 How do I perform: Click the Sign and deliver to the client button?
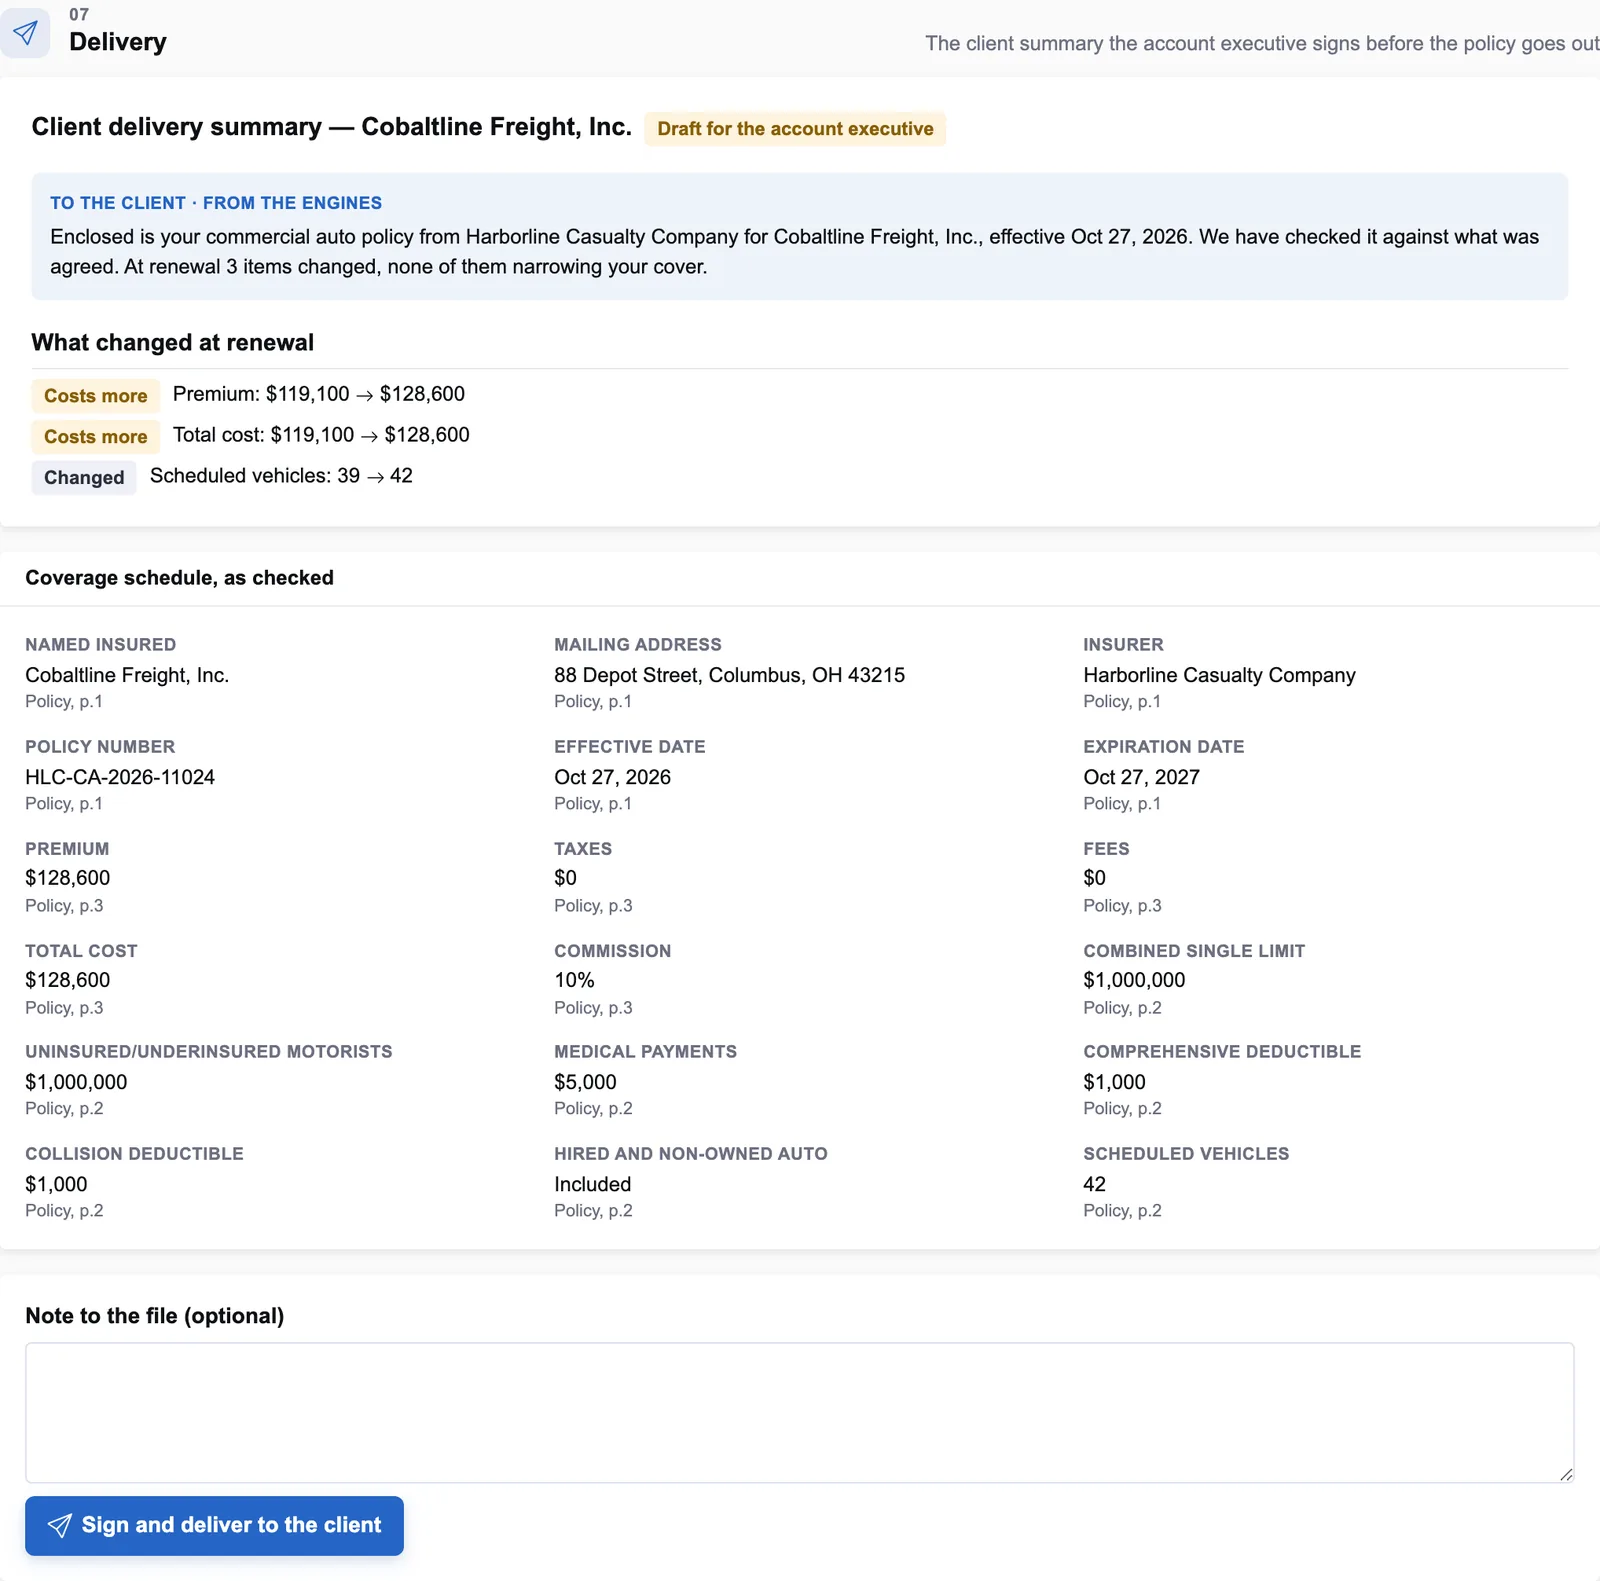[x=214, y=1525]
